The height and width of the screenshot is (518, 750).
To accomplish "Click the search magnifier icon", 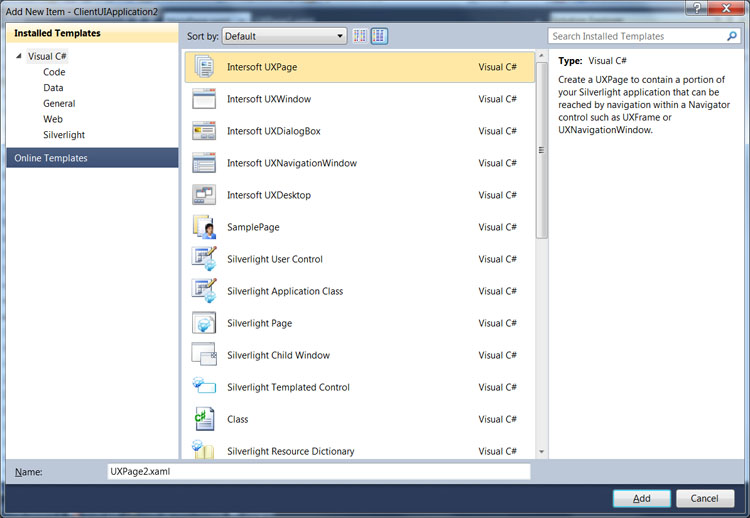I will tap(732, 36).
